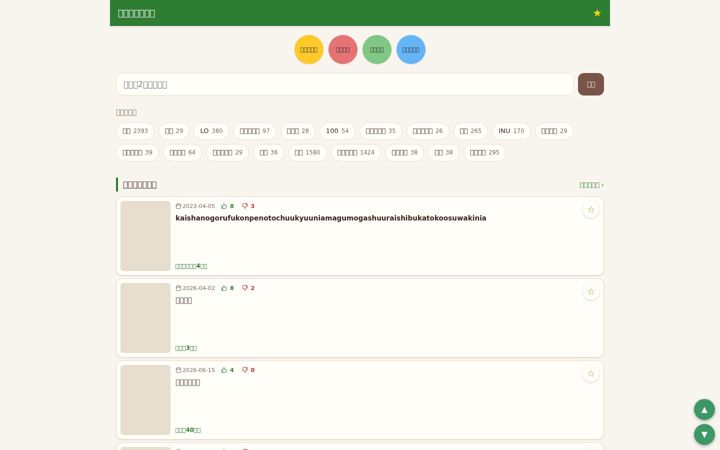Select the tag with count 265

tap(470, 131)
